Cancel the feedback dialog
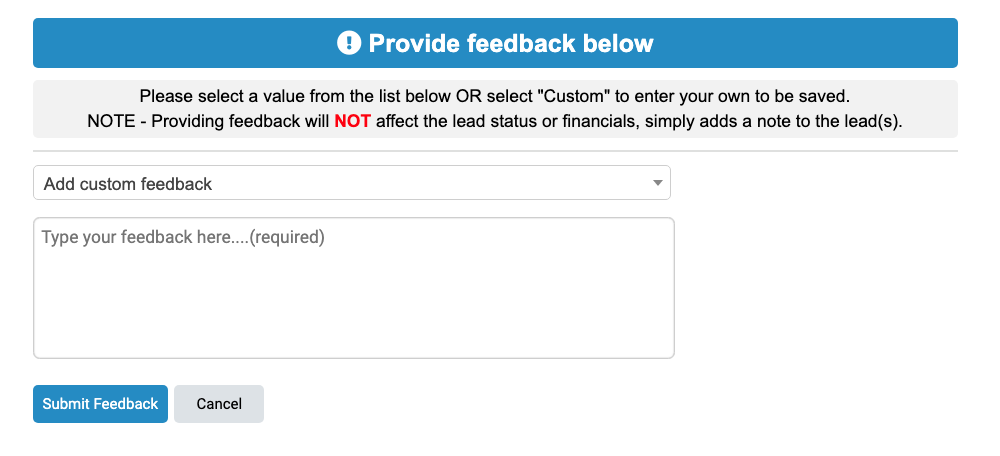Viewport: 1000px width, 456px height. [219, 404]
